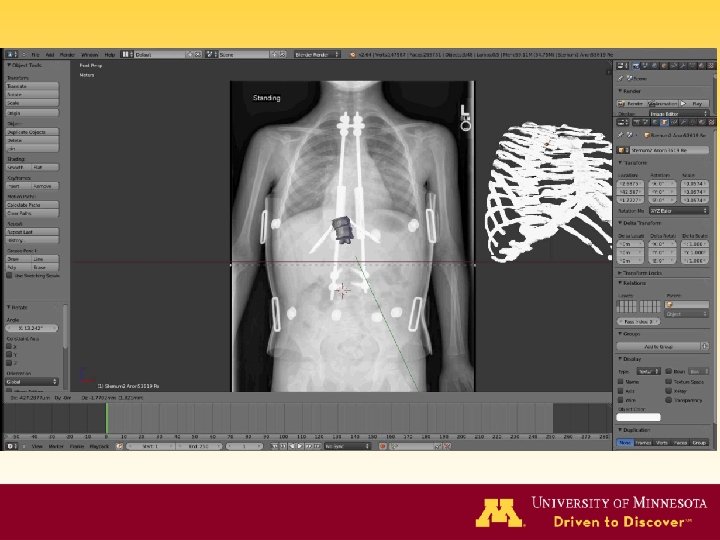Click the Origin button in Object Tools
Viewport: 720px width, 540px height.
32,113
